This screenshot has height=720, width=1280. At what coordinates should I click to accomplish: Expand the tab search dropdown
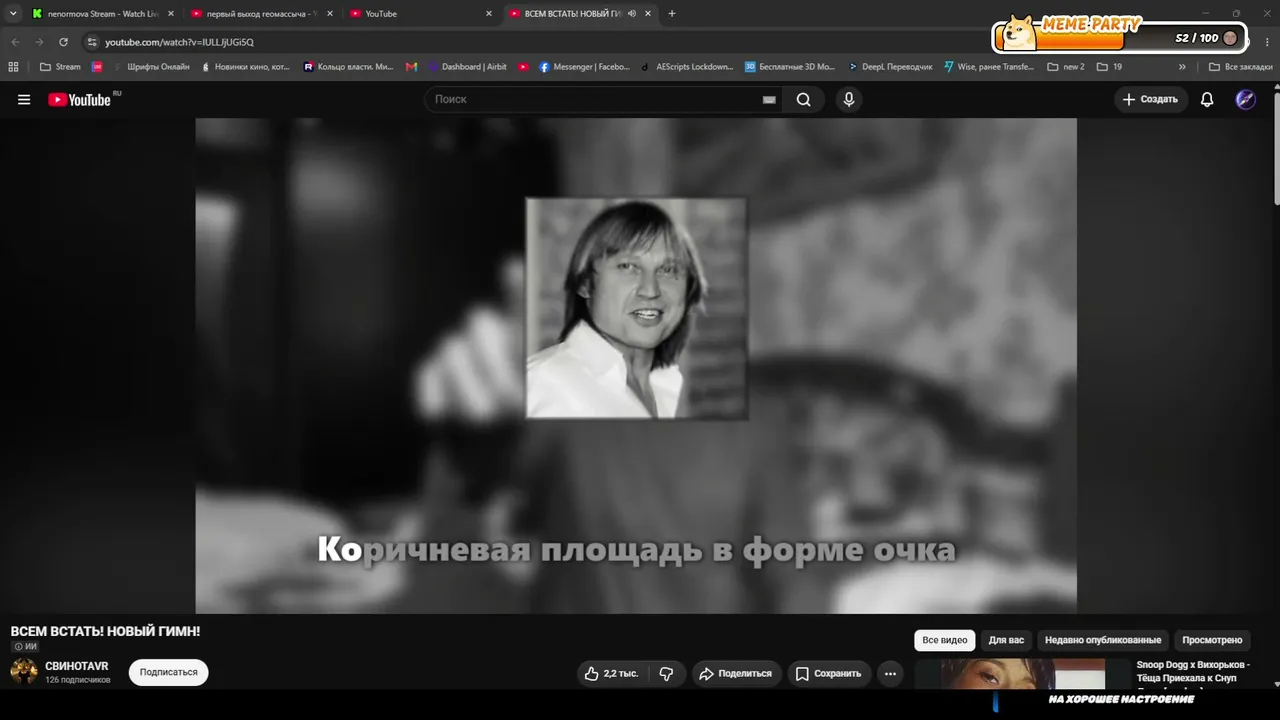coord(13,14)
